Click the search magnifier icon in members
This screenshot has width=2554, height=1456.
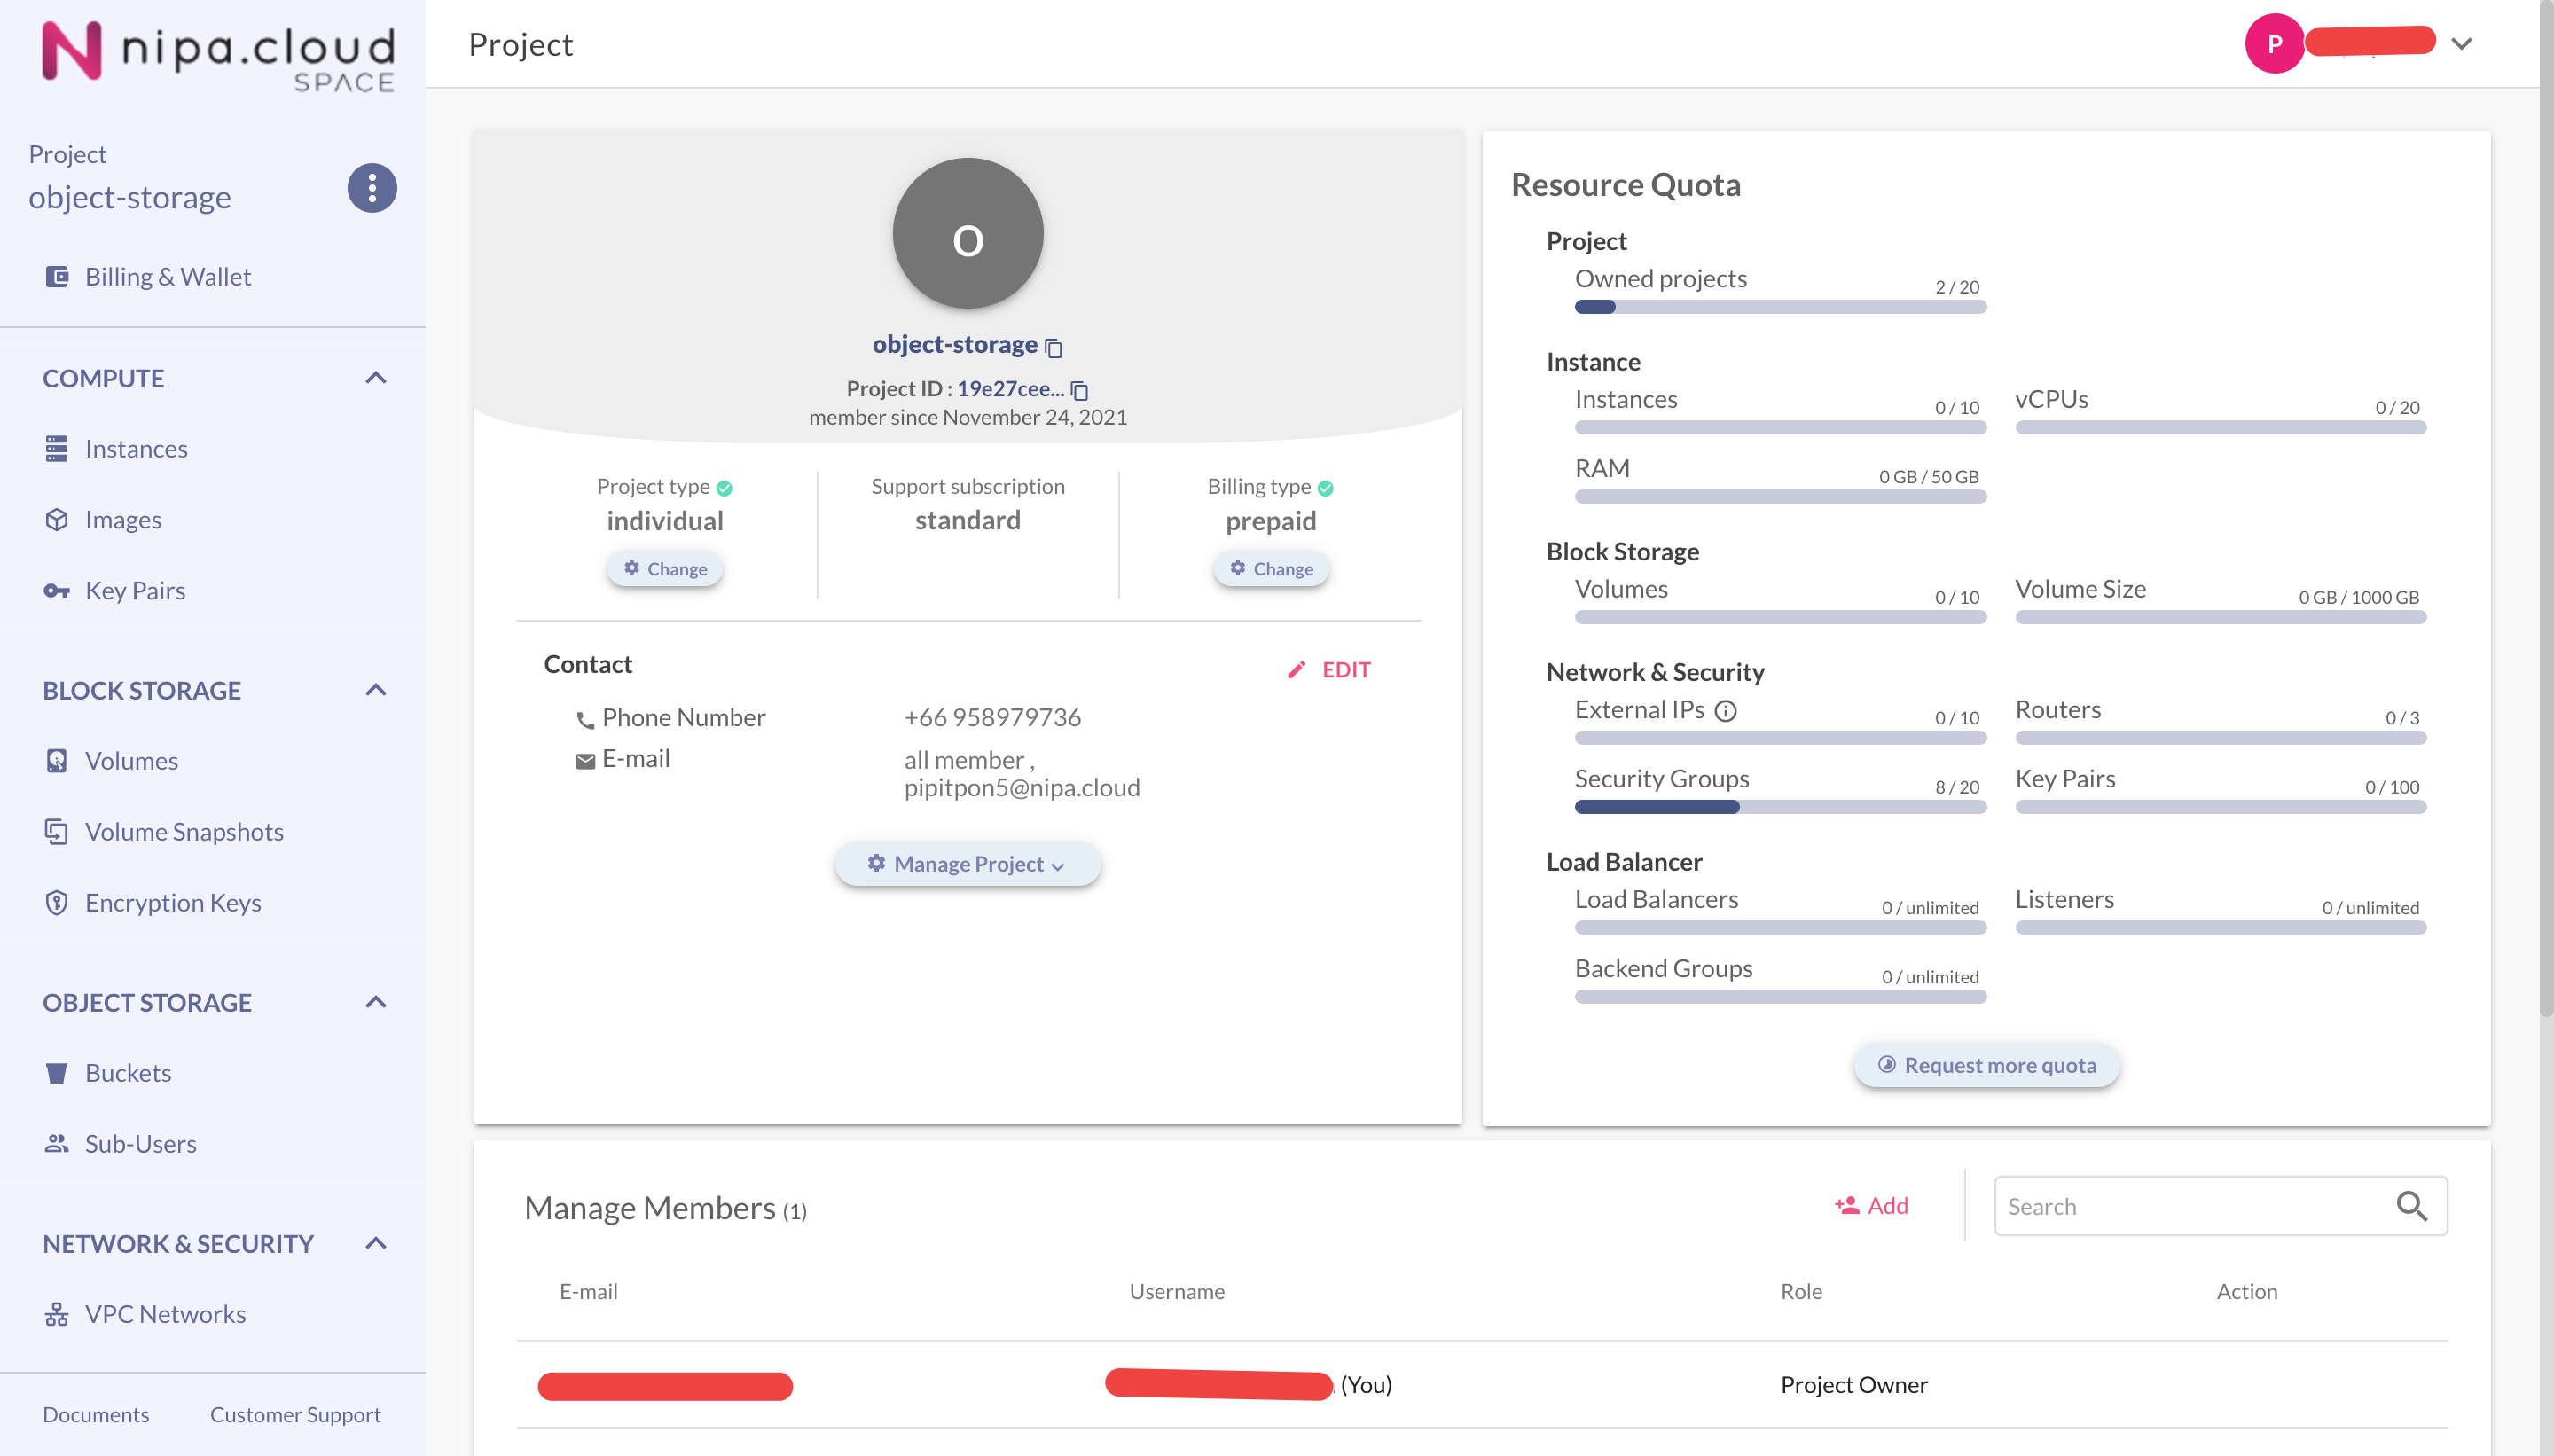tap(2411, 1206)
